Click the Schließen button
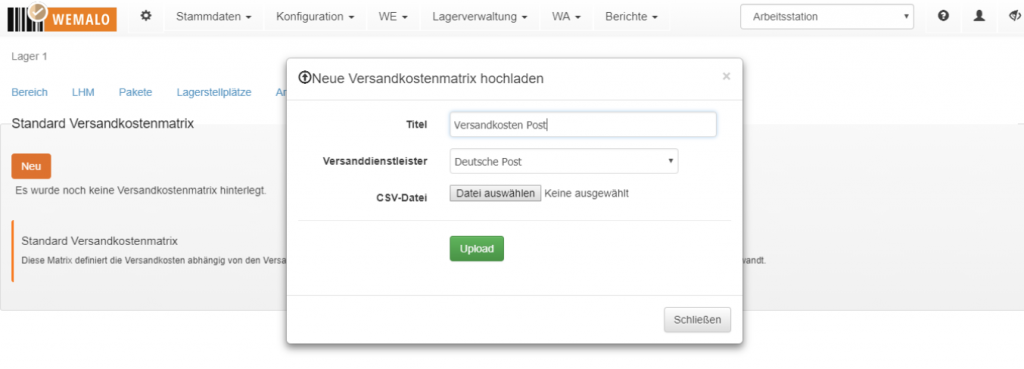The image size is (1024, 369). coord(697,320)
